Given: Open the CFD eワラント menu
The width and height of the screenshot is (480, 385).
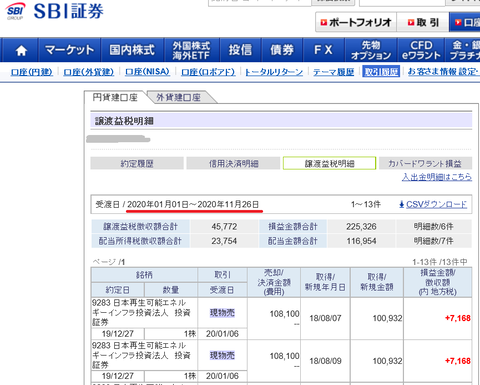Looking at the screenshot, I should (x=421, y=50).
